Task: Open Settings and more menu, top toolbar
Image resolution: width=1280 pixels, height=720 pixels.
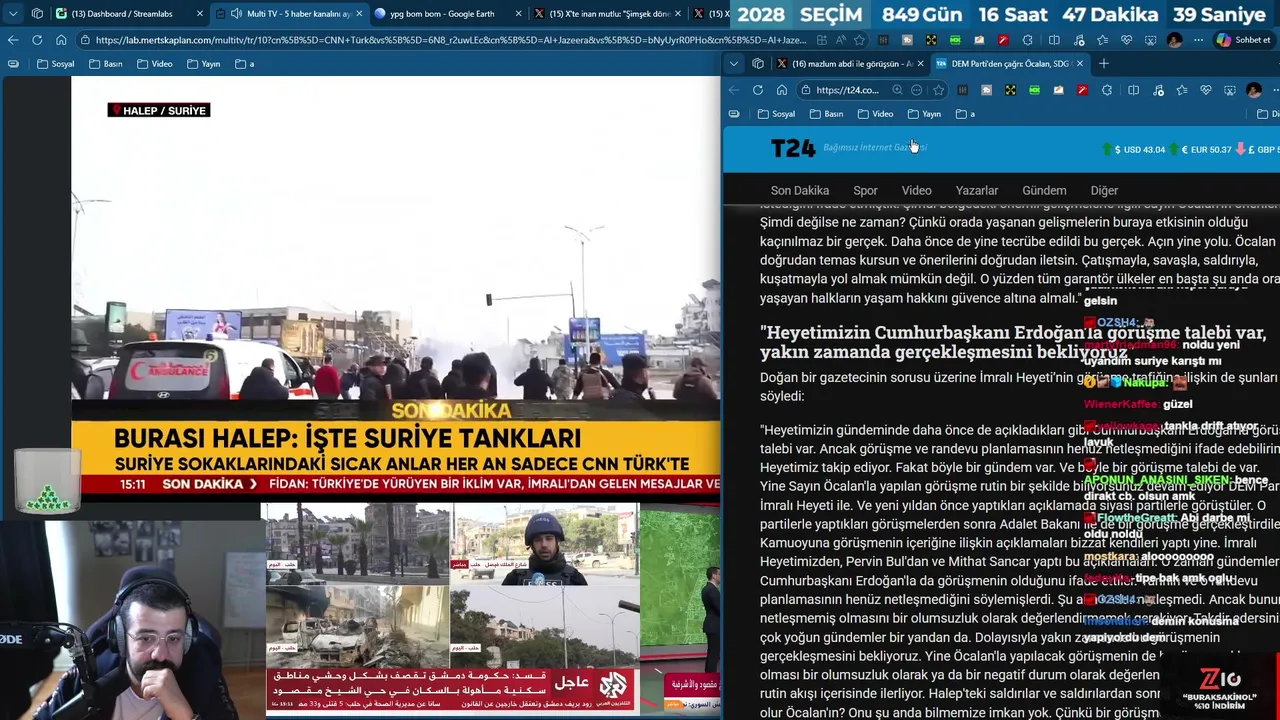Action: click(1198, 40)
